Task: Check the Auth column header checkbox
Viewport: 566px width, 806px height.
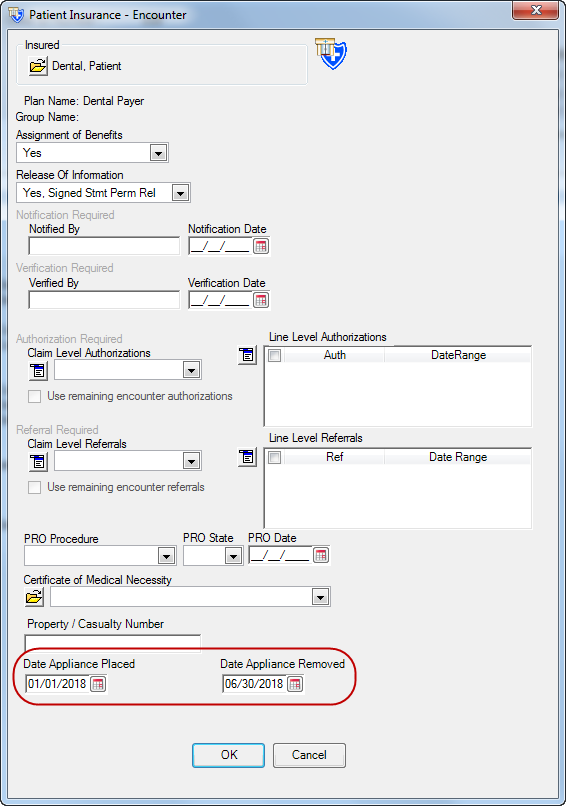Action: 275,355
